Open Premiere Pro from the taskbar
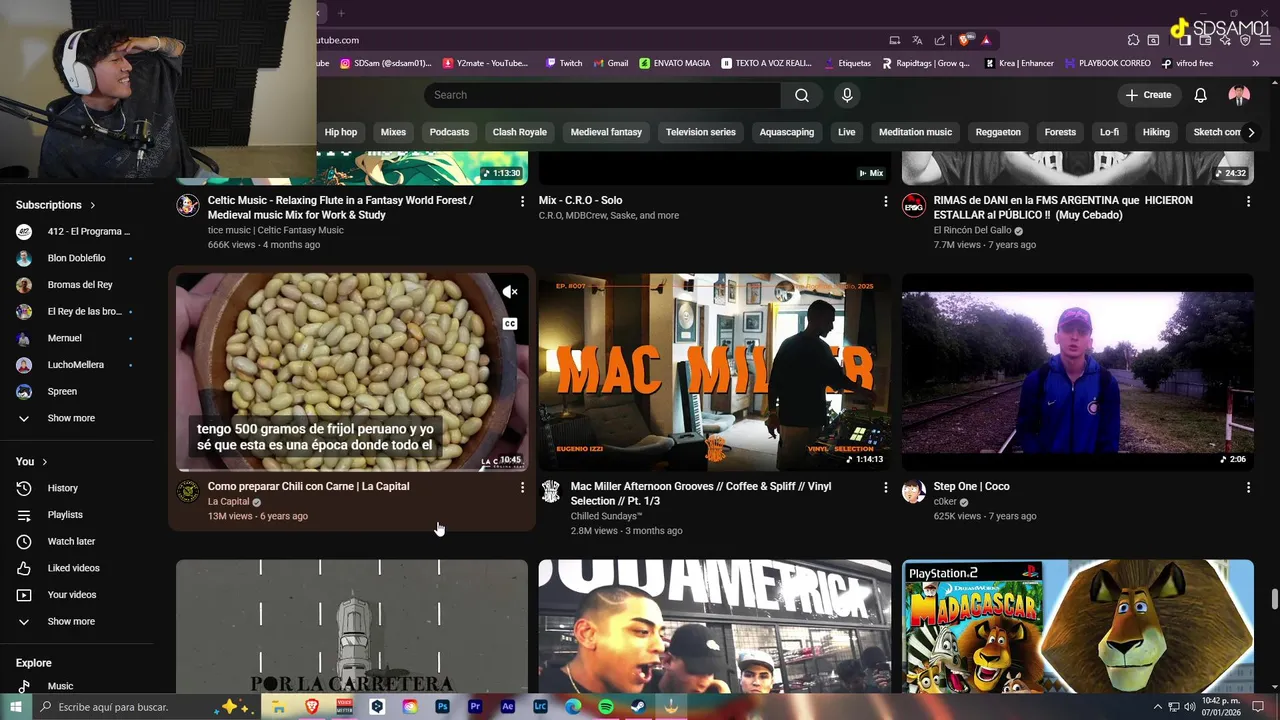This screenshot has width=1280, height=720. click(475, 706)
